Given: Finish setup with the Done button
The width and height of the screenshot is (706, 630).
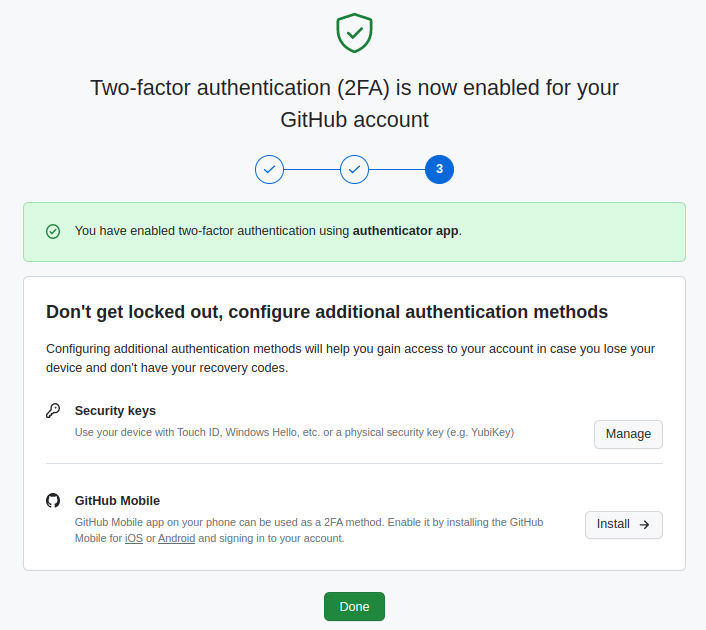Looking at the screenshot, I should coord(354,607).
